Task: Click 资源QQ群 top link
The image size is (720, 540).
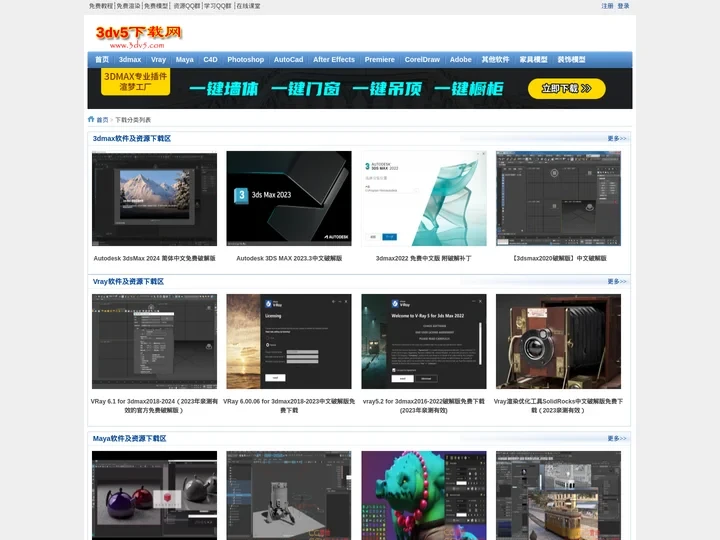Action: (187, 6)
